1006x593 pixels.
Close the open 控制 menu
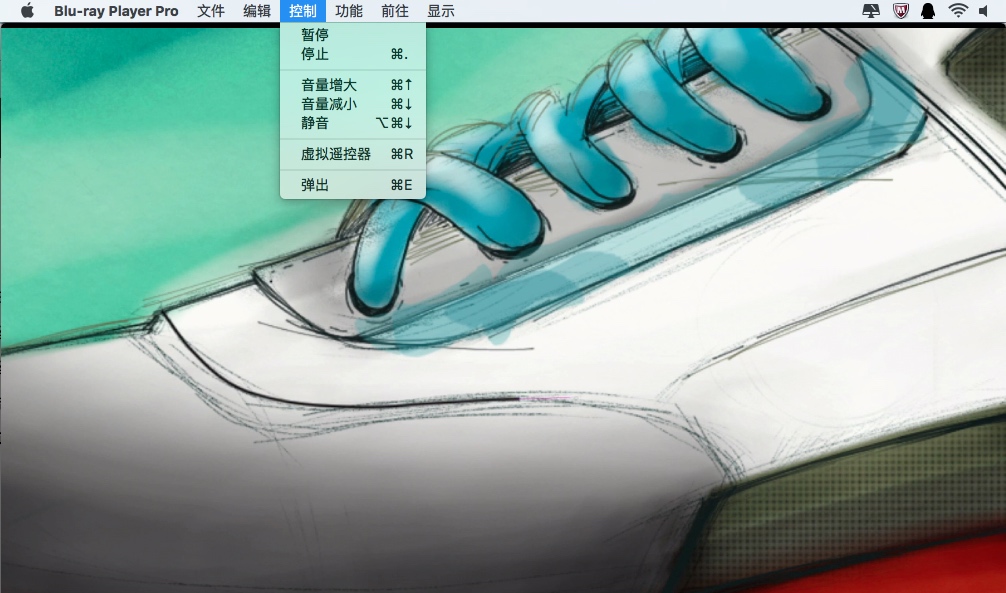(x=303, y=11)
